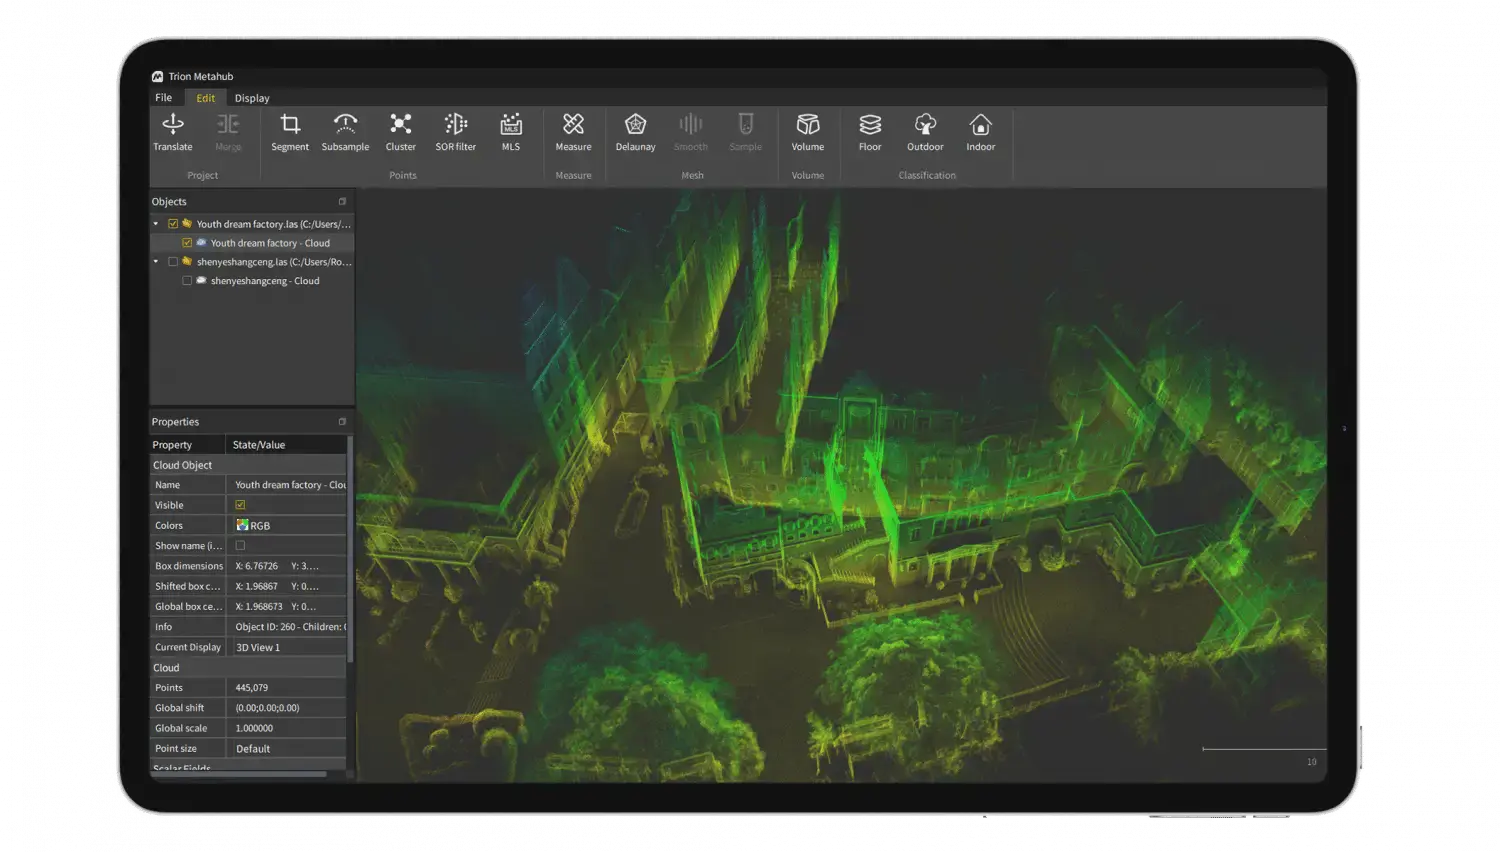Enable the shenyeshangceng.las file checkbox
Screen dimensions: 1500x852
173,262
